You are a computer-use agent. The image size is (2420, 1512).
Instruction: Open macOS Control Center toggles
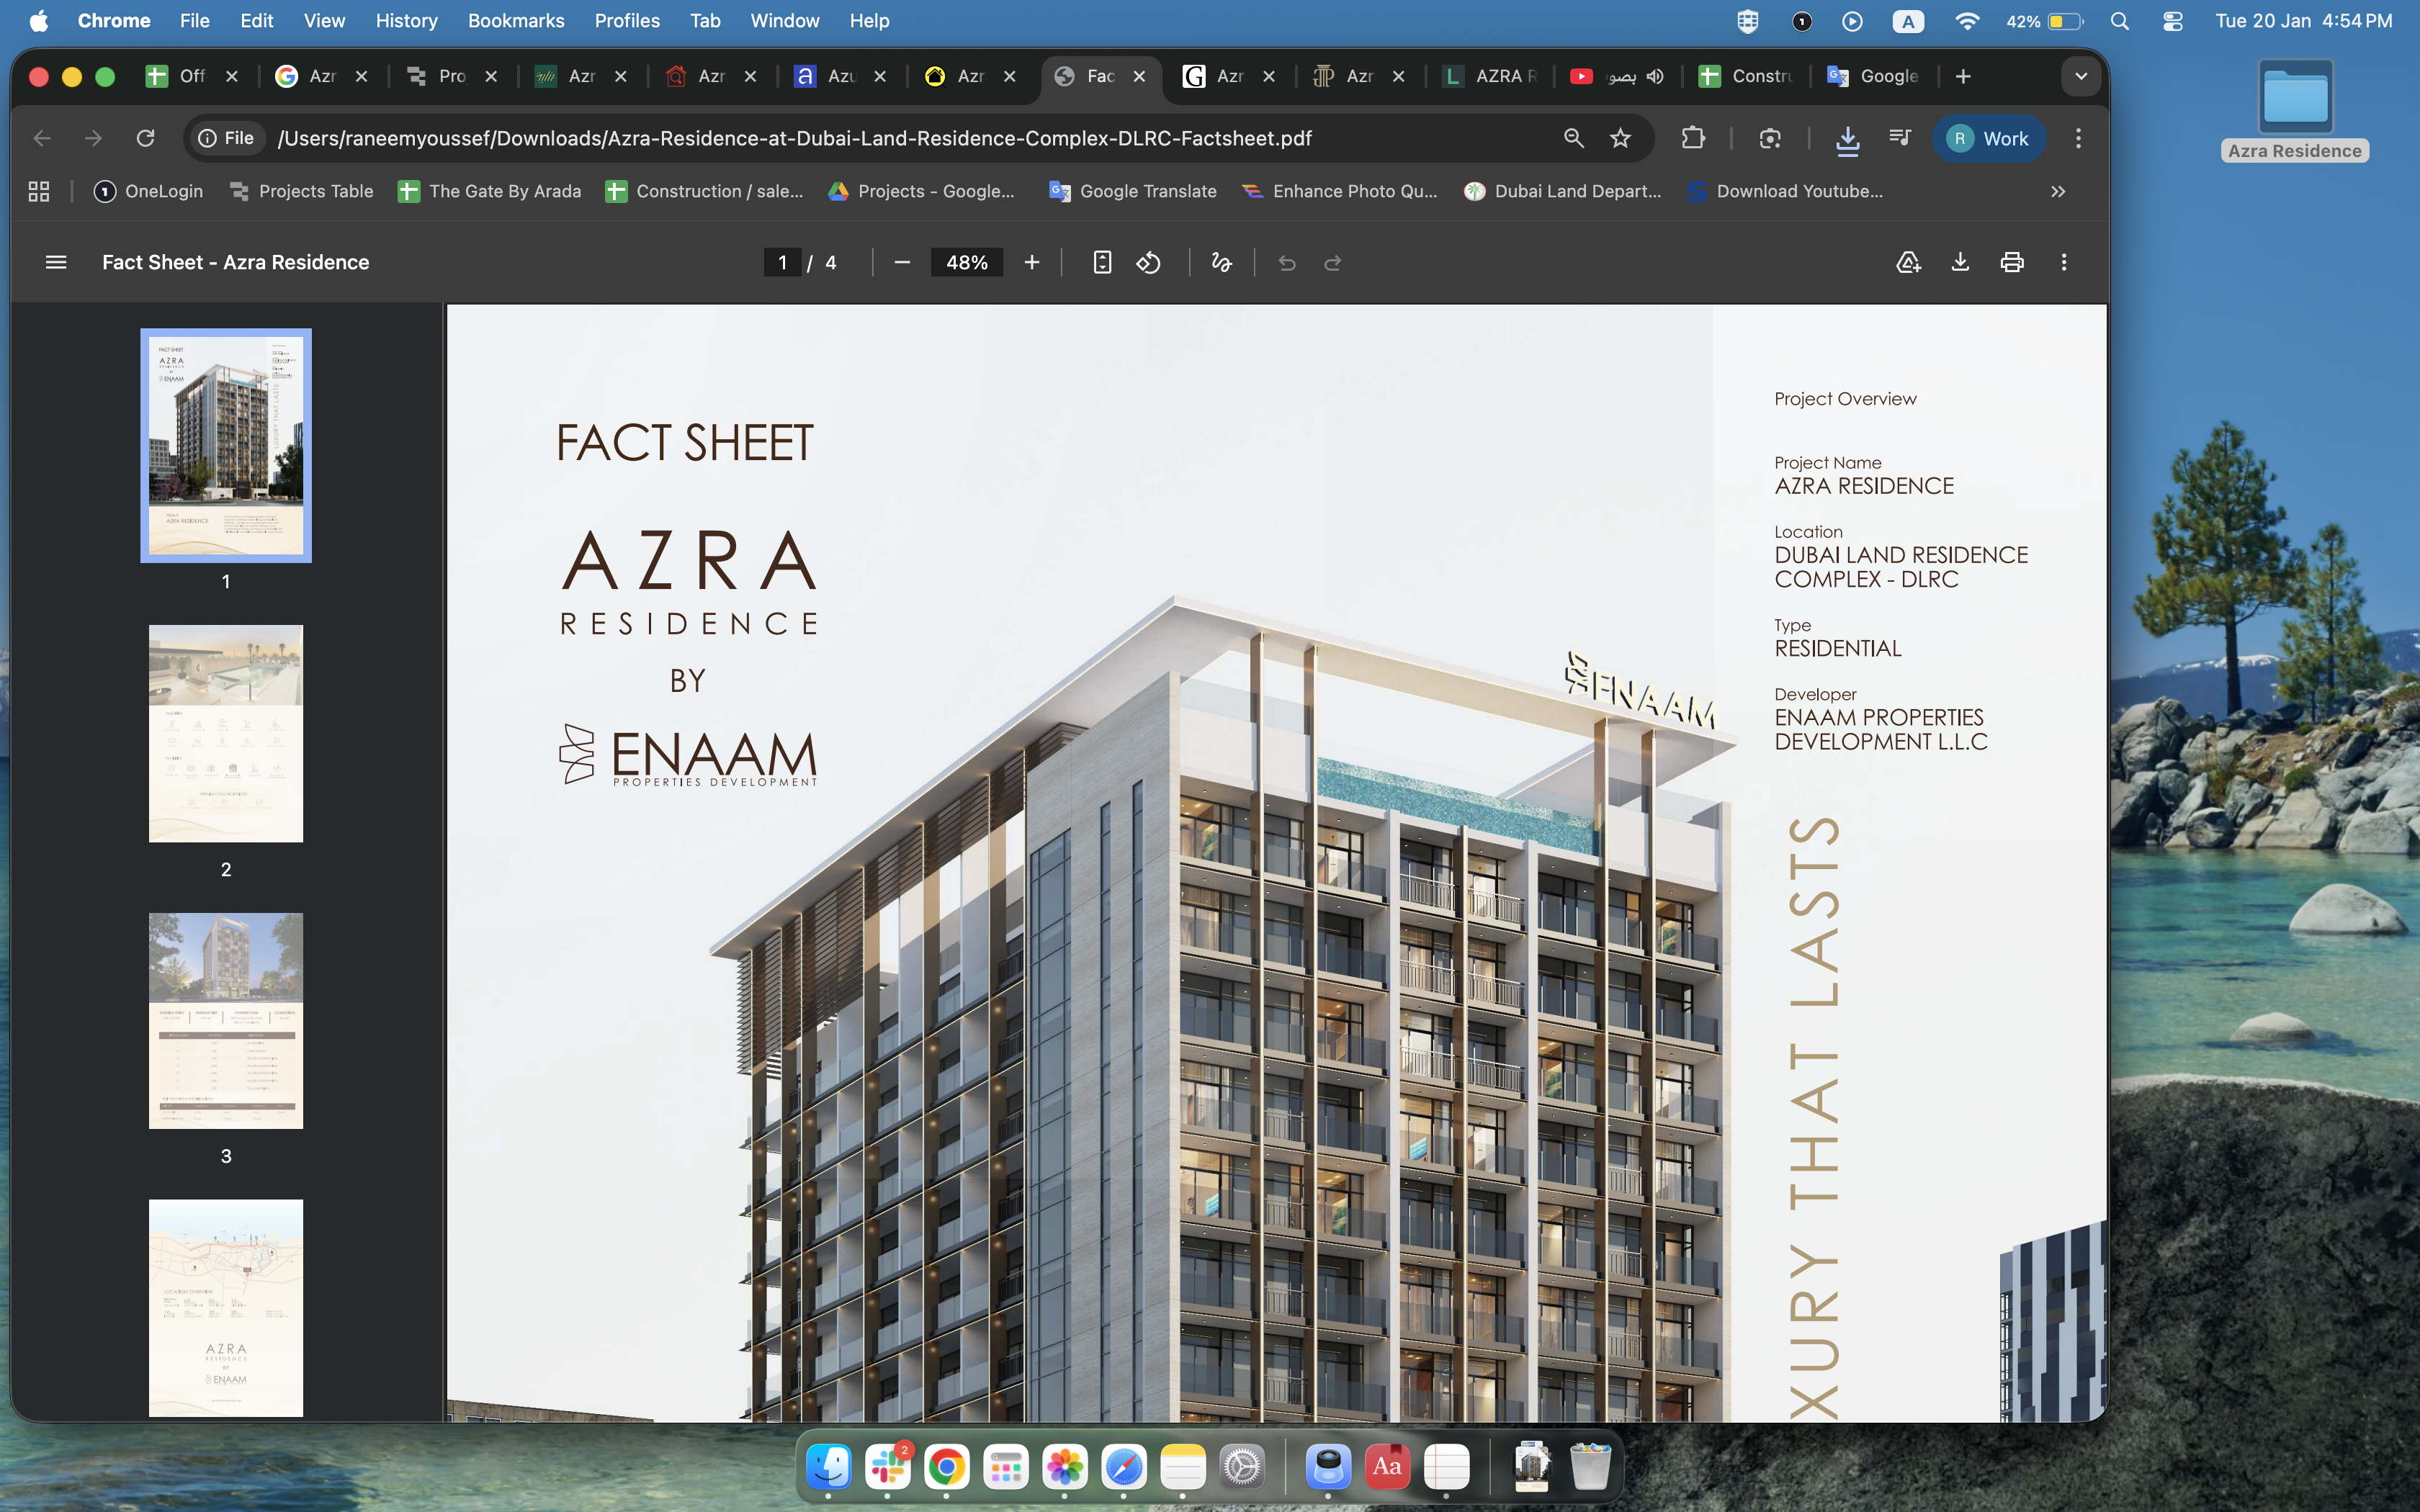click(2172, 21)
